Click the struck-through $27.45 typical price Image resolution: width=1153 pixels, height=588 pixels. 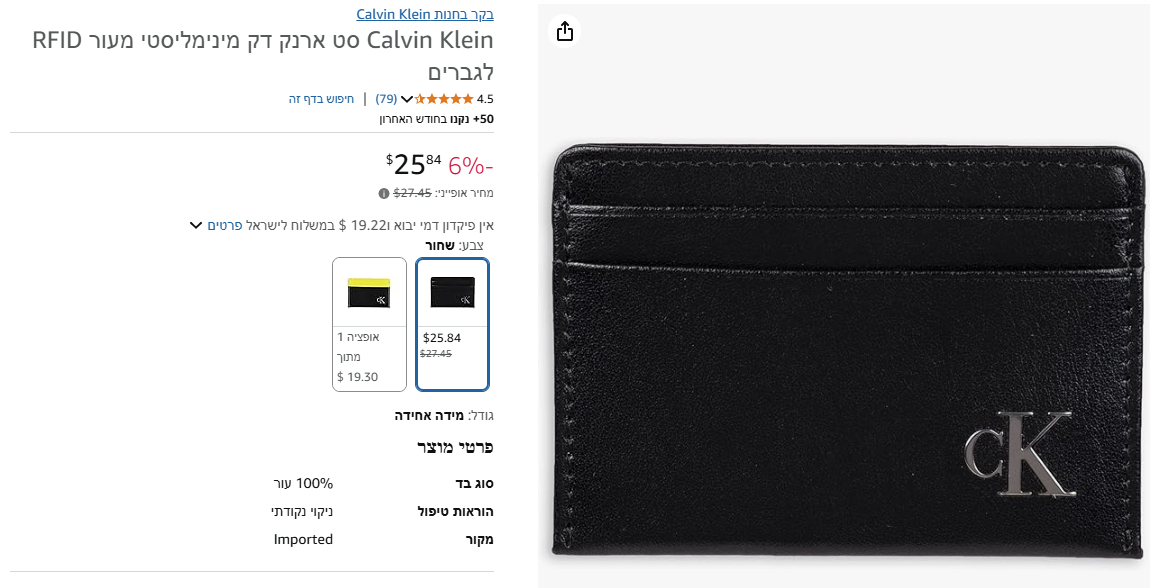tap(413, 193)
